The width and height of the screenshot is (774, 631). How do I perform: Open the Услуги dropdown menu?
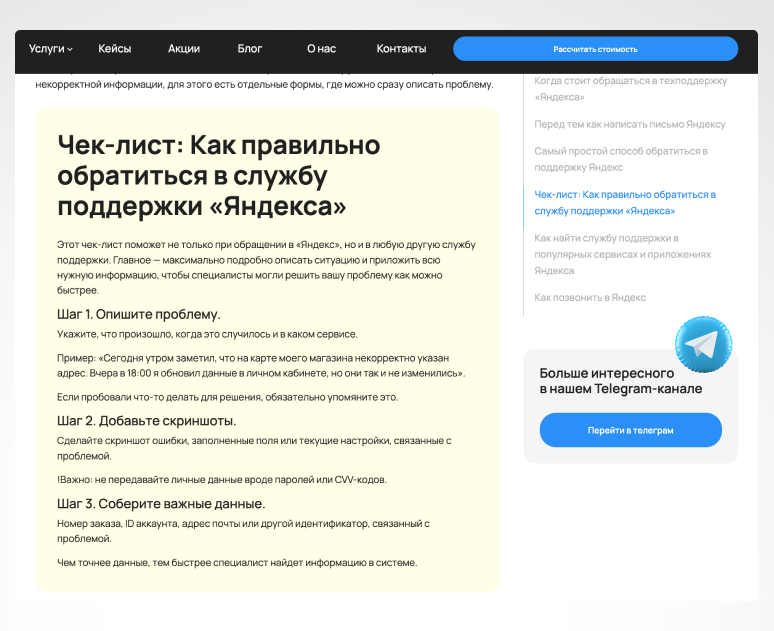pos(51,49)
